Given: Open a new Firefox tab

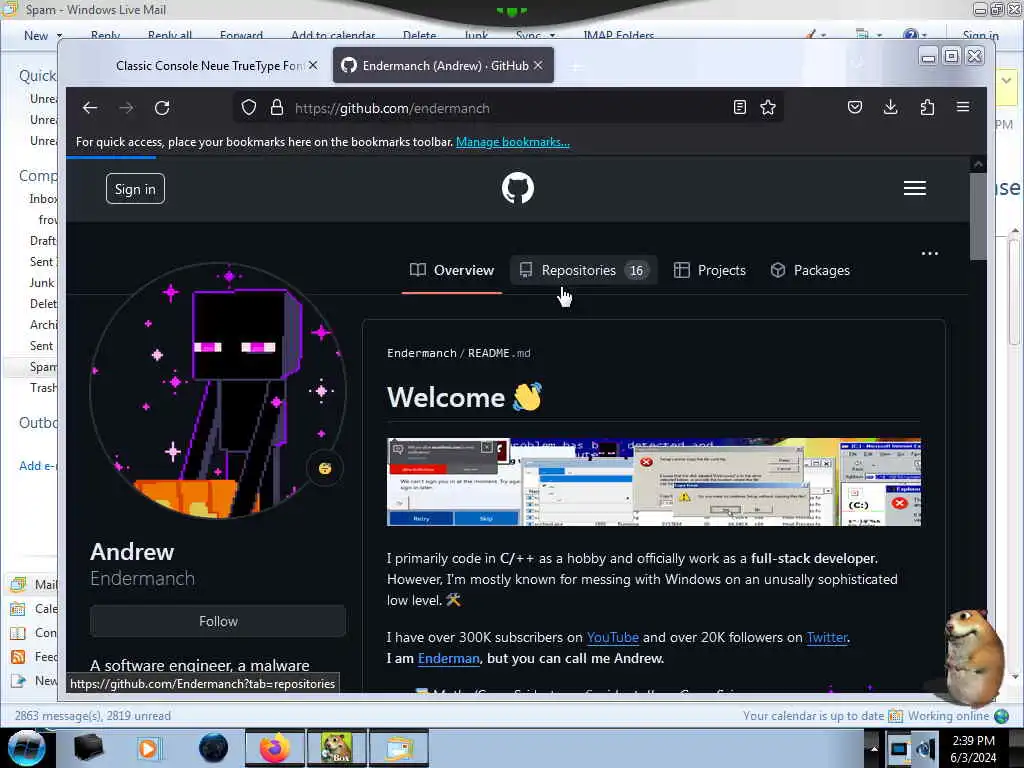Looking at the screenshot, I should 575,66.
